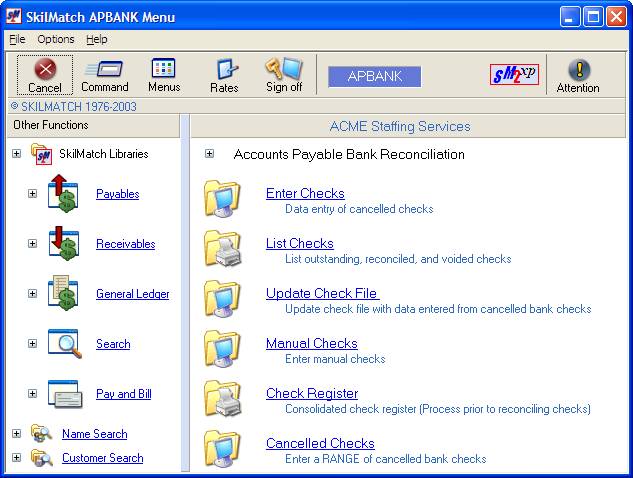Open the Enter Checks link
Viewport: 633px width, 478px height.
[305, 193]
